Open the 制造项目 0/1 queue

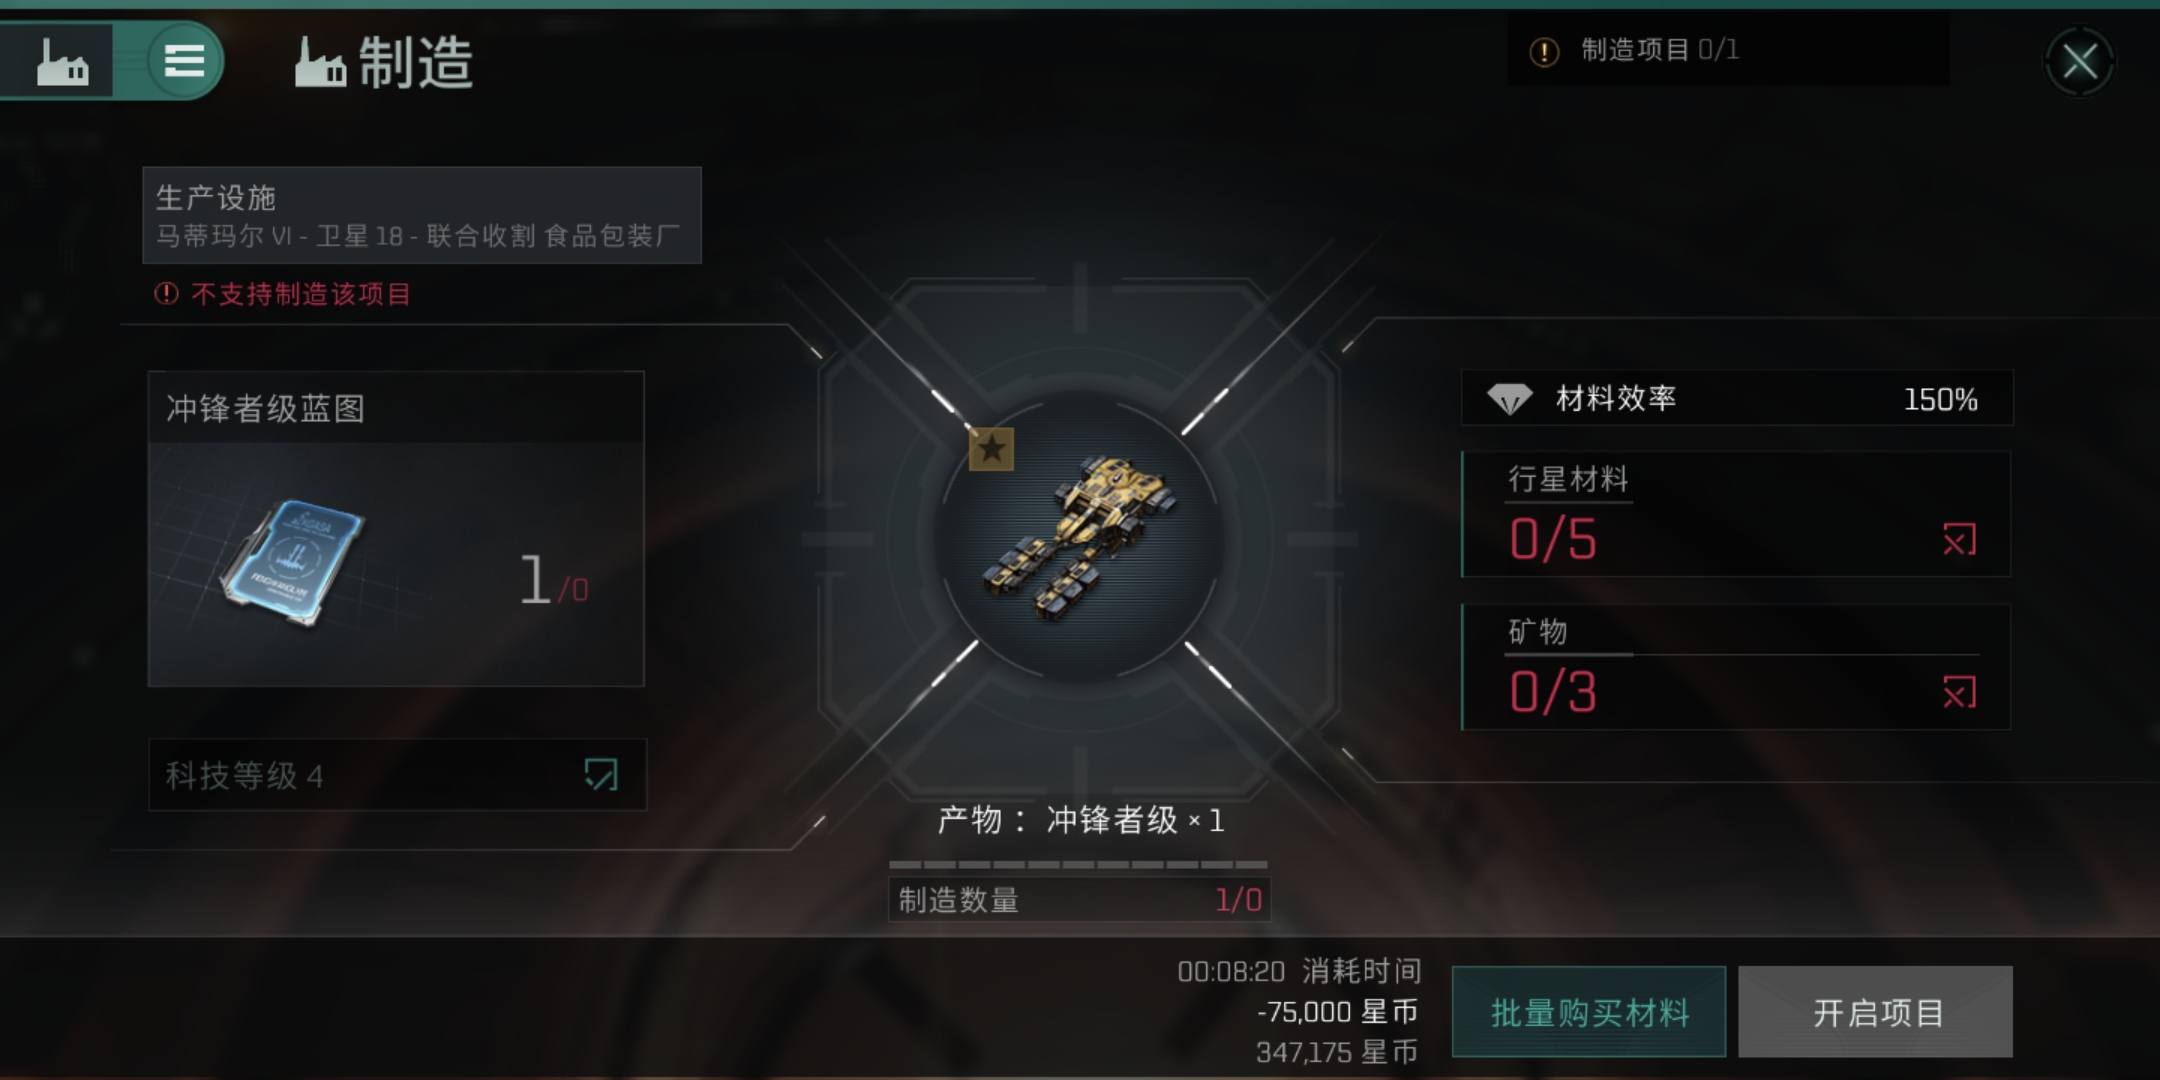(x=1728, y=50)
